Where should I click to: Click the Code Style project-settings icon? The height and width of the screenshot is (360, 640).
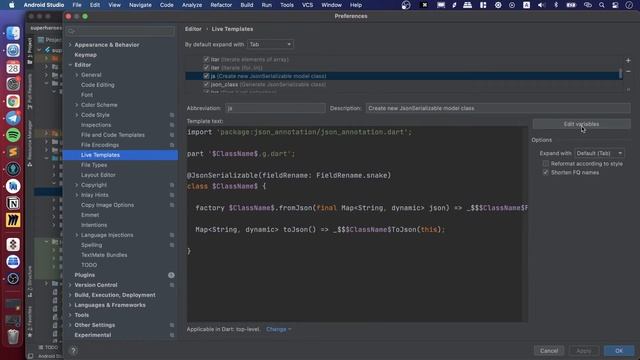[x=172, y=115]
